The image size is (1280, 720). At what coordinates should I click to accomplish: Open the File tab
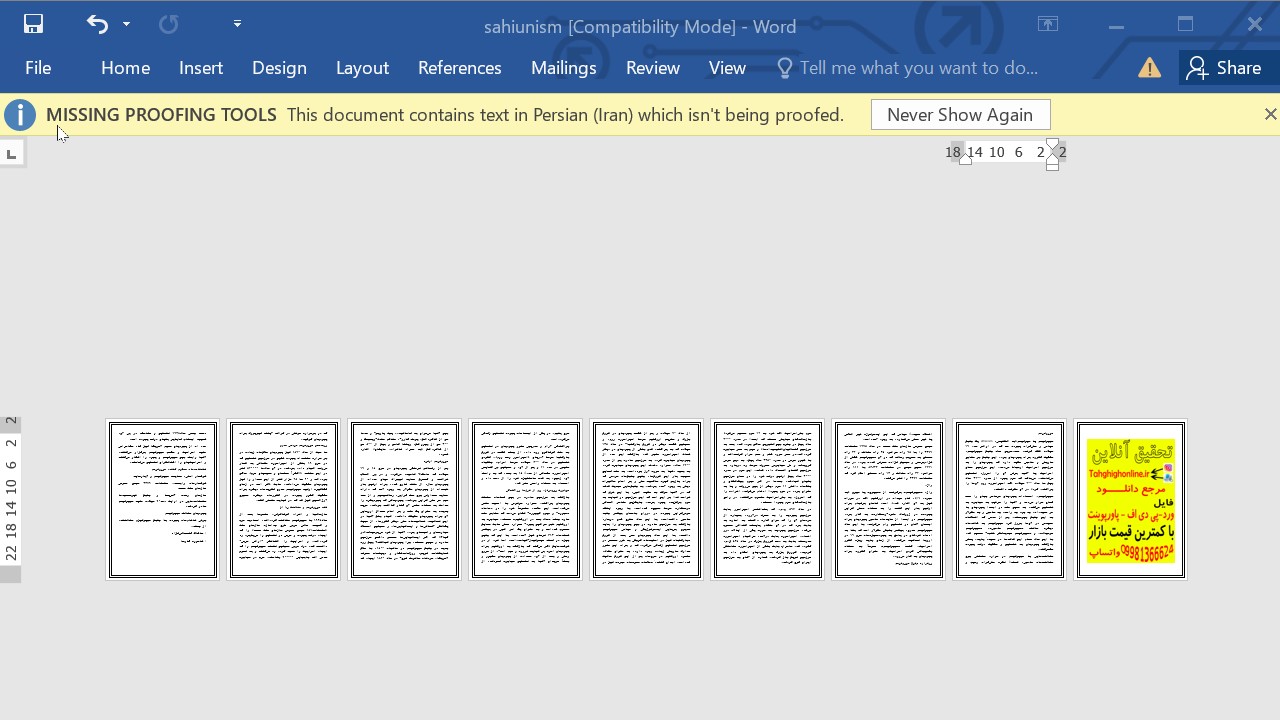tap(38, 68)
